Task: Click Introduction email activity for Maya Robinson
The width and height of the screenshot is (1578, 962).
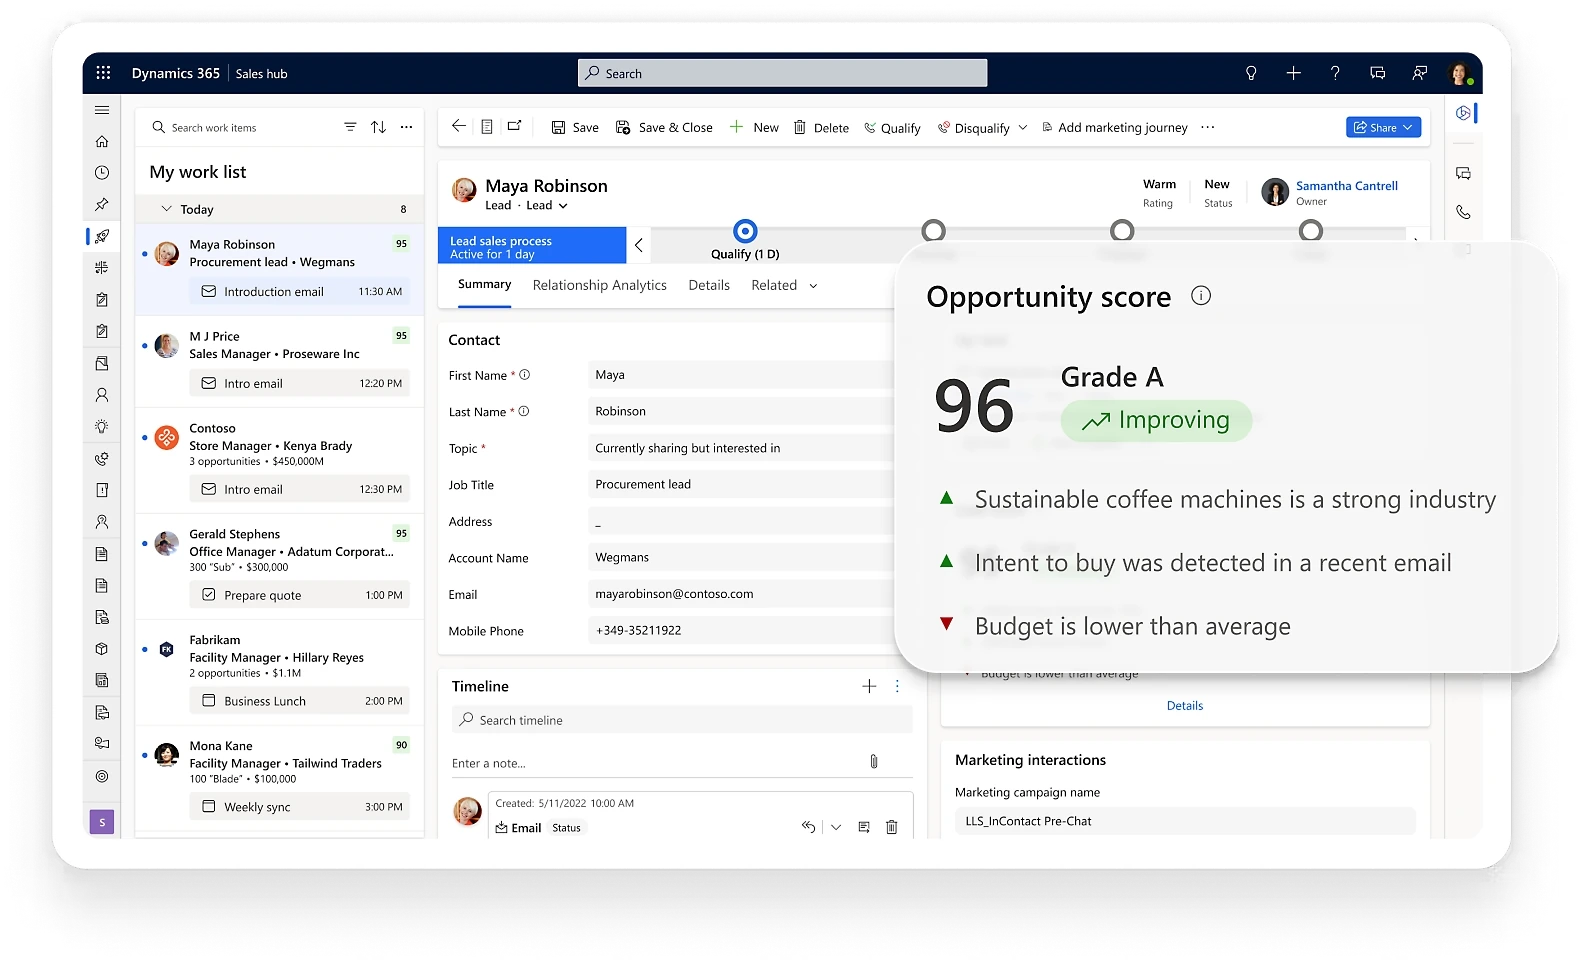Action: pos(300,291)
